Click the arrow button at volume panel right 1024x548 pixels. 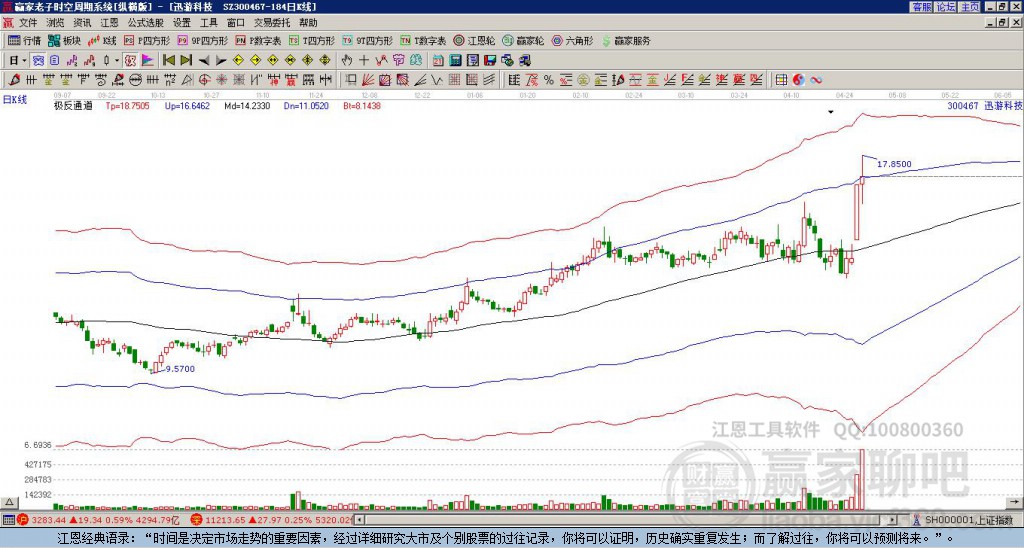[x=1016, y=502]
